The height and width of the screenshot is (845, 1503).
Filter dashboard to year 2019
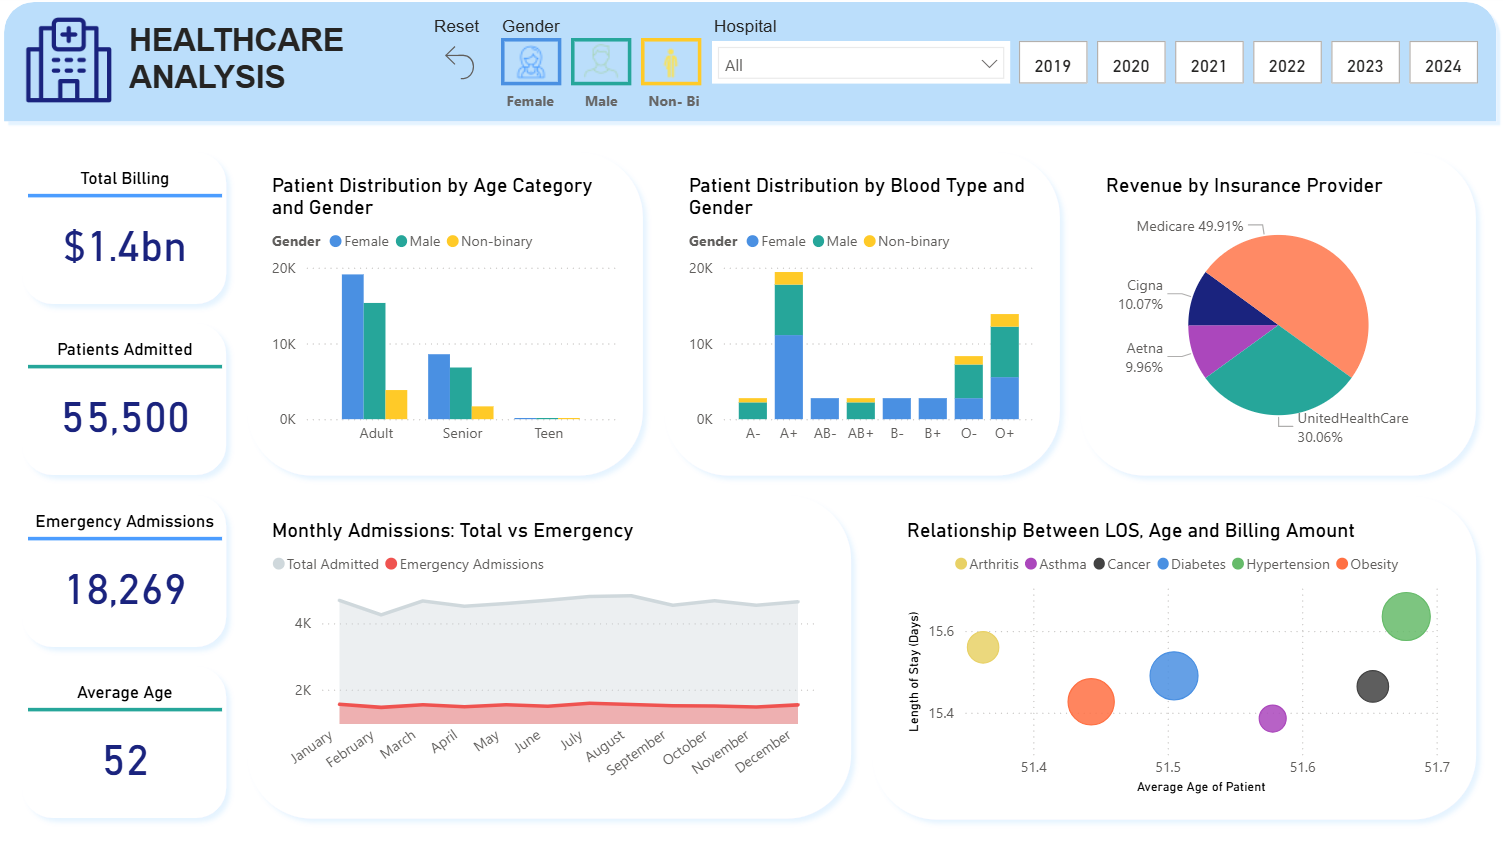[x=1052, y=65]
